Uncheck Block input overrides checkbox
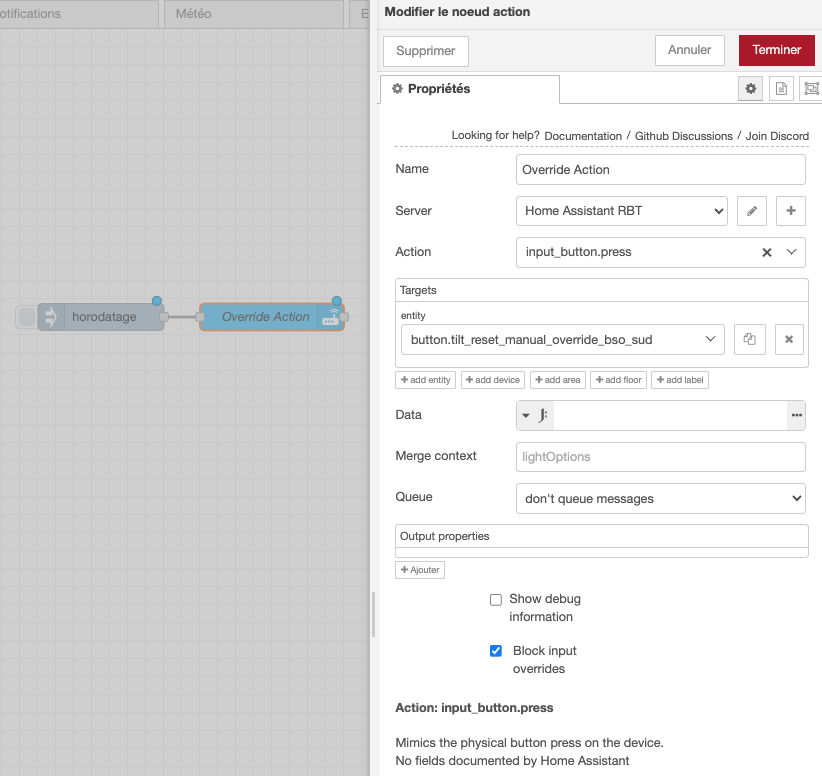The image size is (822, 776). (x=496, y=651)
